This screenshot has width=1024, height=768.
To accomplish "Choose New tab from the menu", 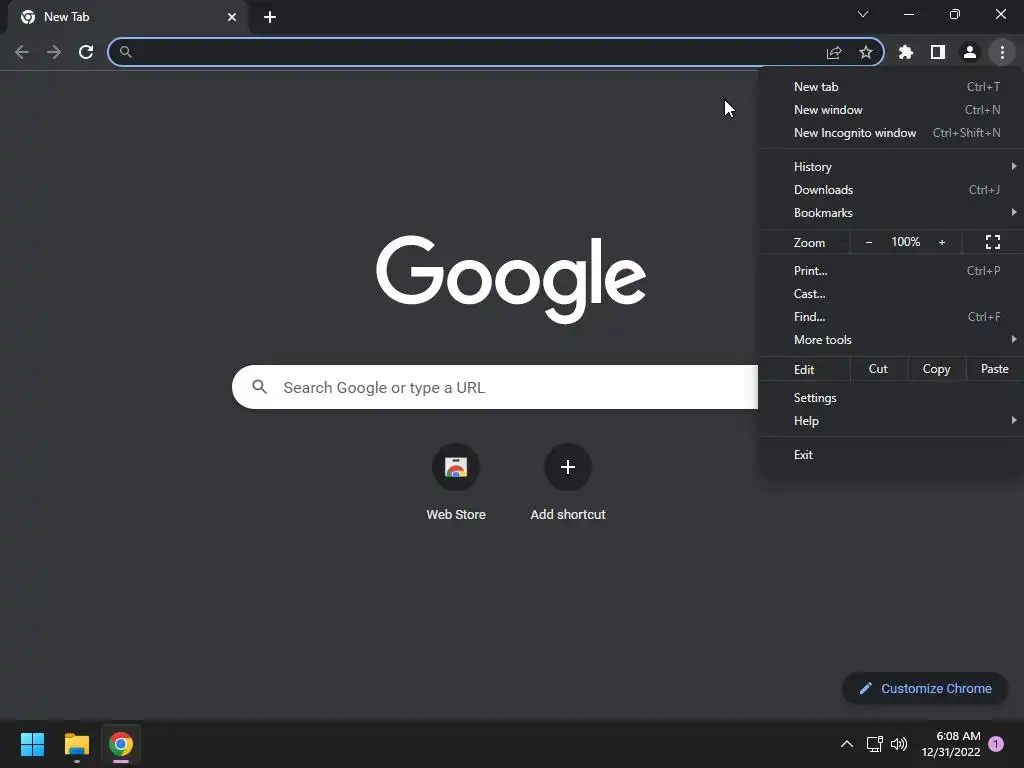I will pyautogui.click(x=891, y=87).
